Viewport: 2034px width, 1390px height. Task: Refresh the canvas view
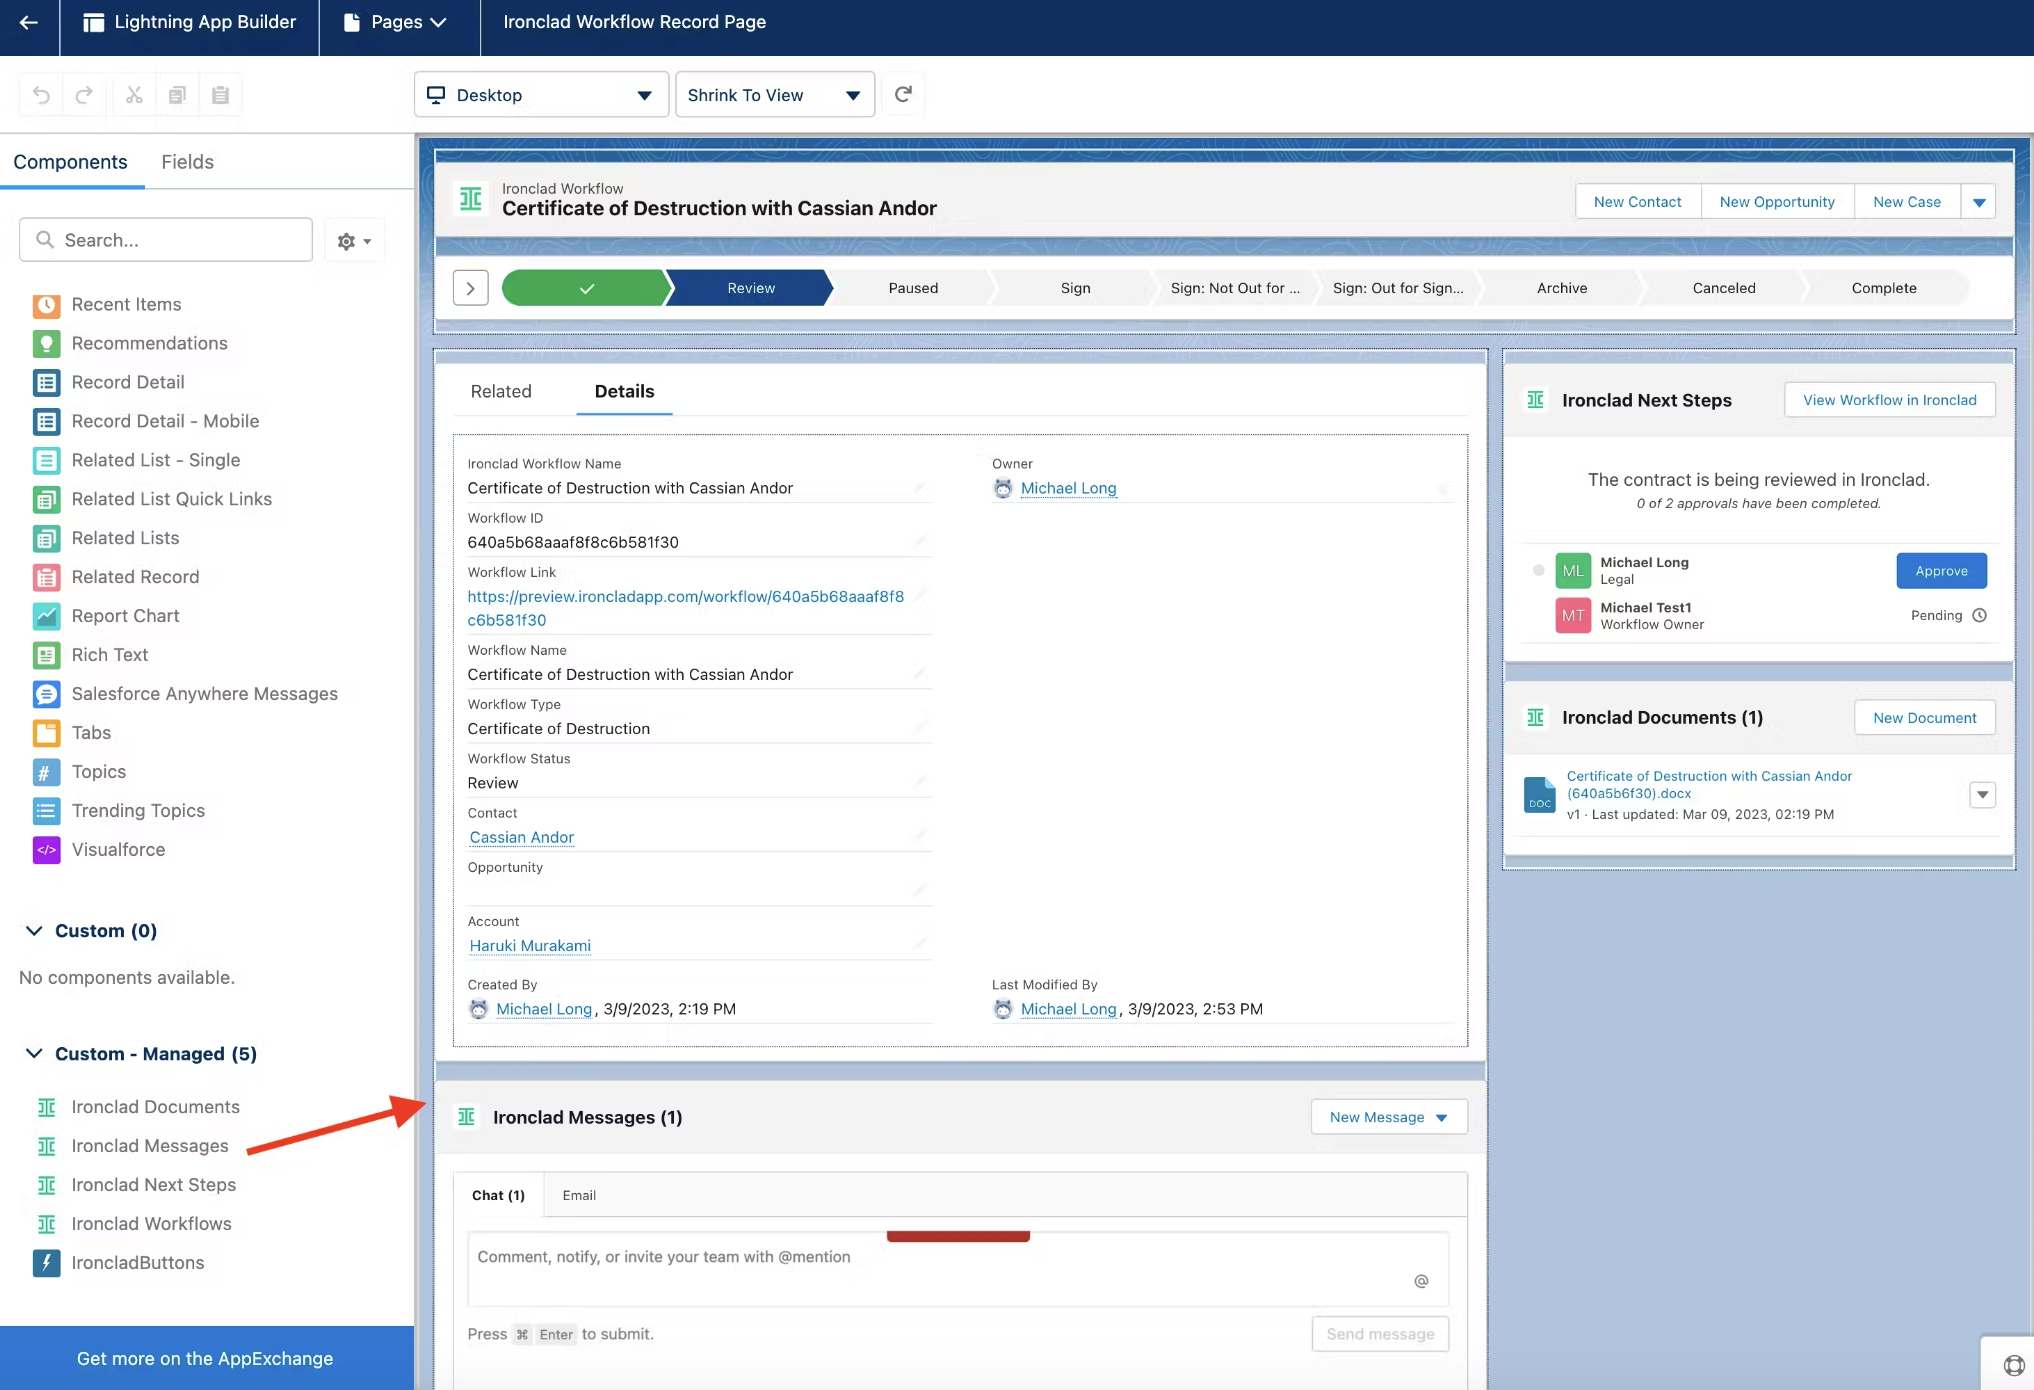(903, 94)
